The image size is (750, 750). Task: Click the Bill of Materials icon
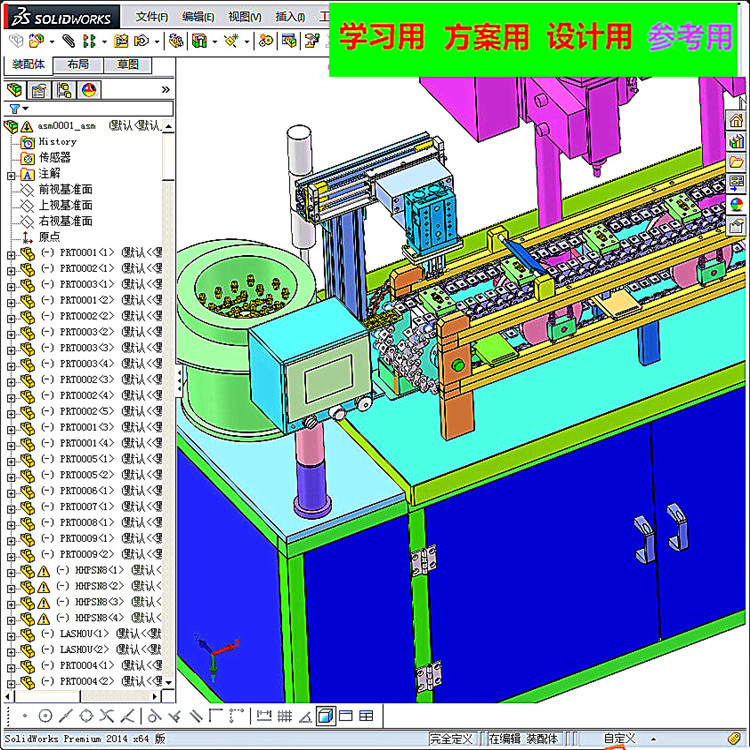pyautogui.click(x=289, y=41)
